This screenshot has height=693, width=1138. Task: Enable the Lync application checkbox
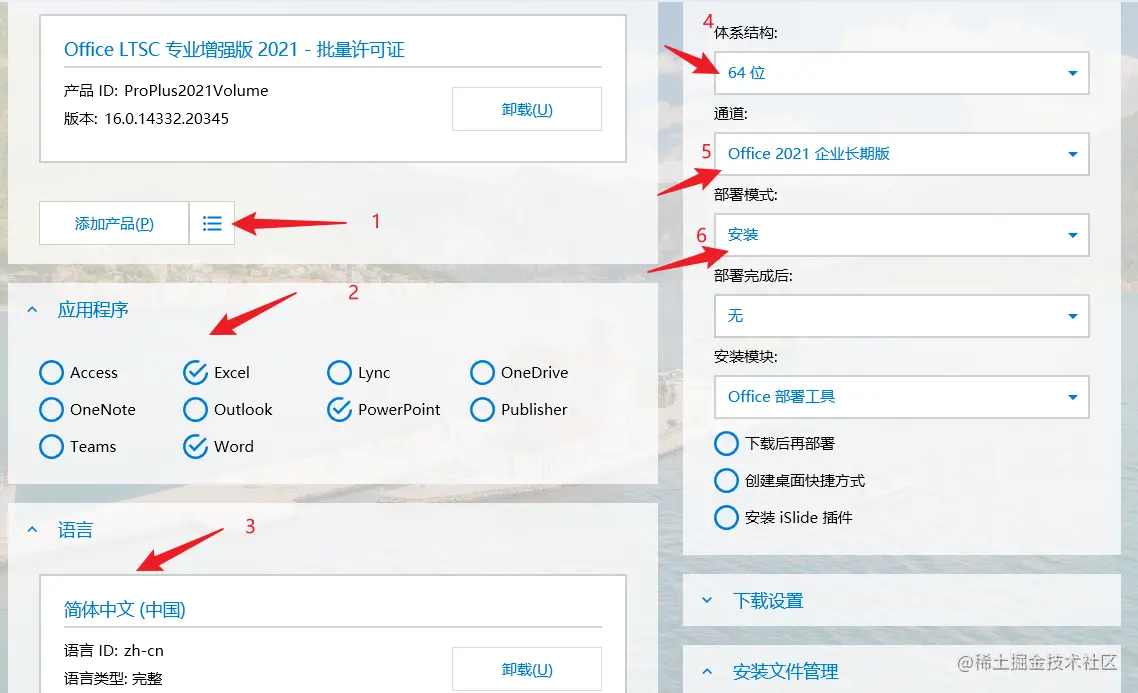point(339,372)
